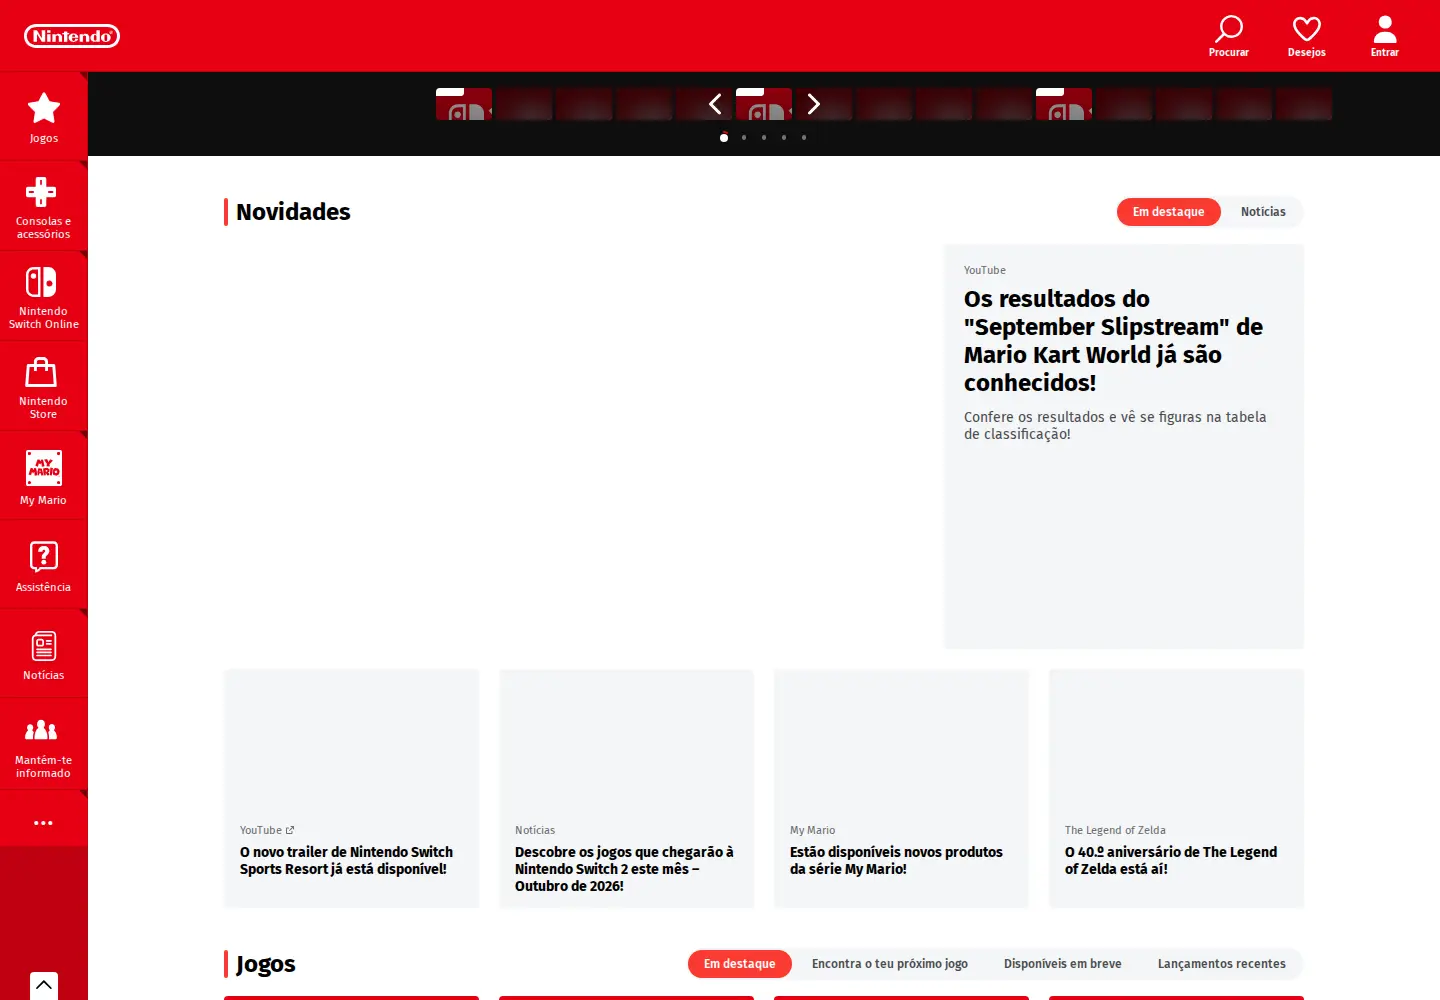Switch to Lançamentos recentes tab
Viewport: 1440px width, 1000px height.
1222,964
